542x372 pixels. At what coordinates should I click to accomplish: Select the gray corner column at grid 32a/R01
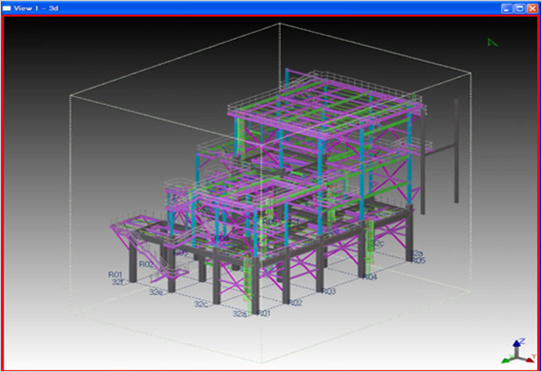point(255,285)
